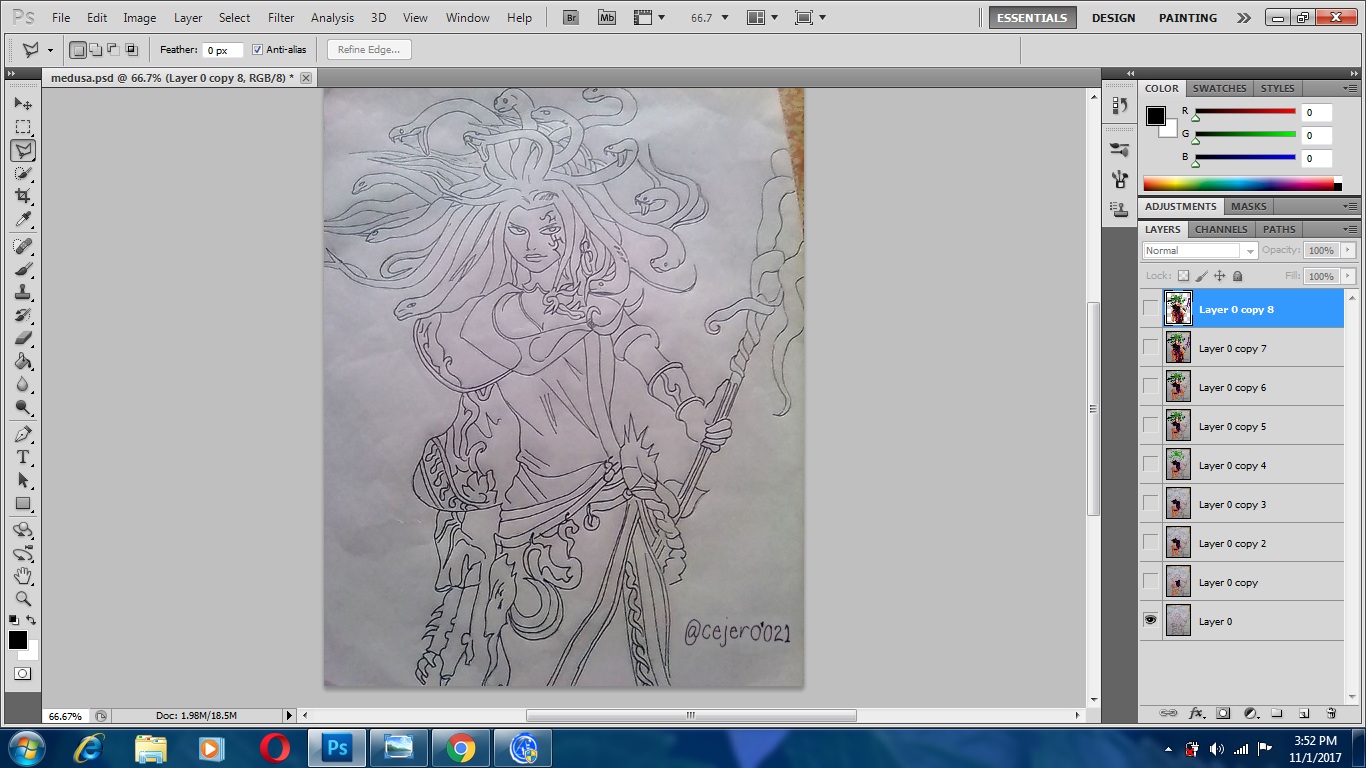Toggle Lock All padlock icon

[1238, 276]
